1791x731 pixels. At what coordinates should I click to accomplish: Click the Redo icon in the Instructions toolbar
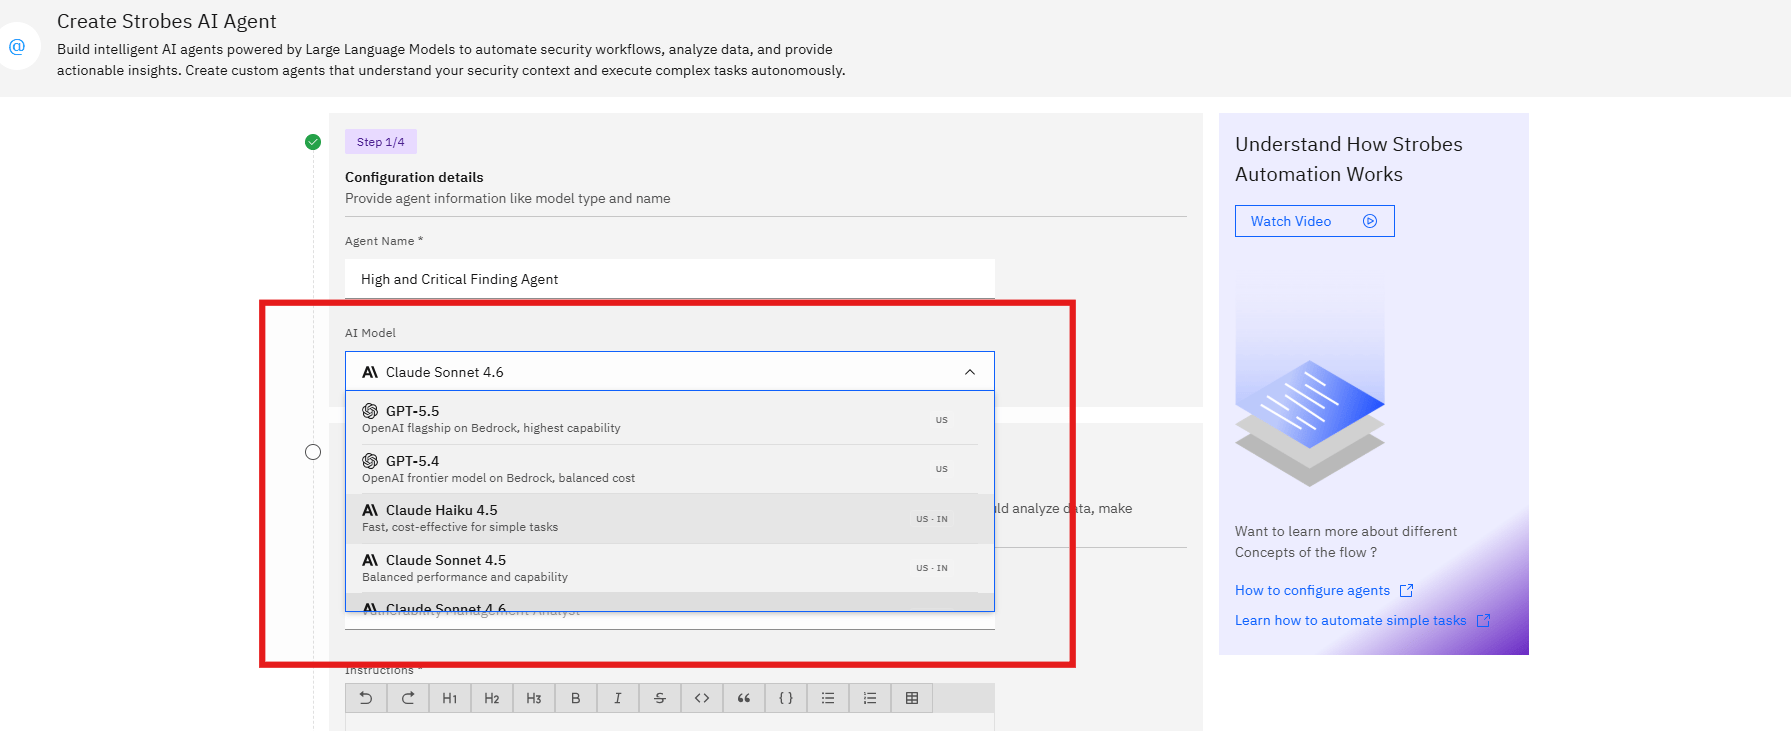click(x=408, y=698)
